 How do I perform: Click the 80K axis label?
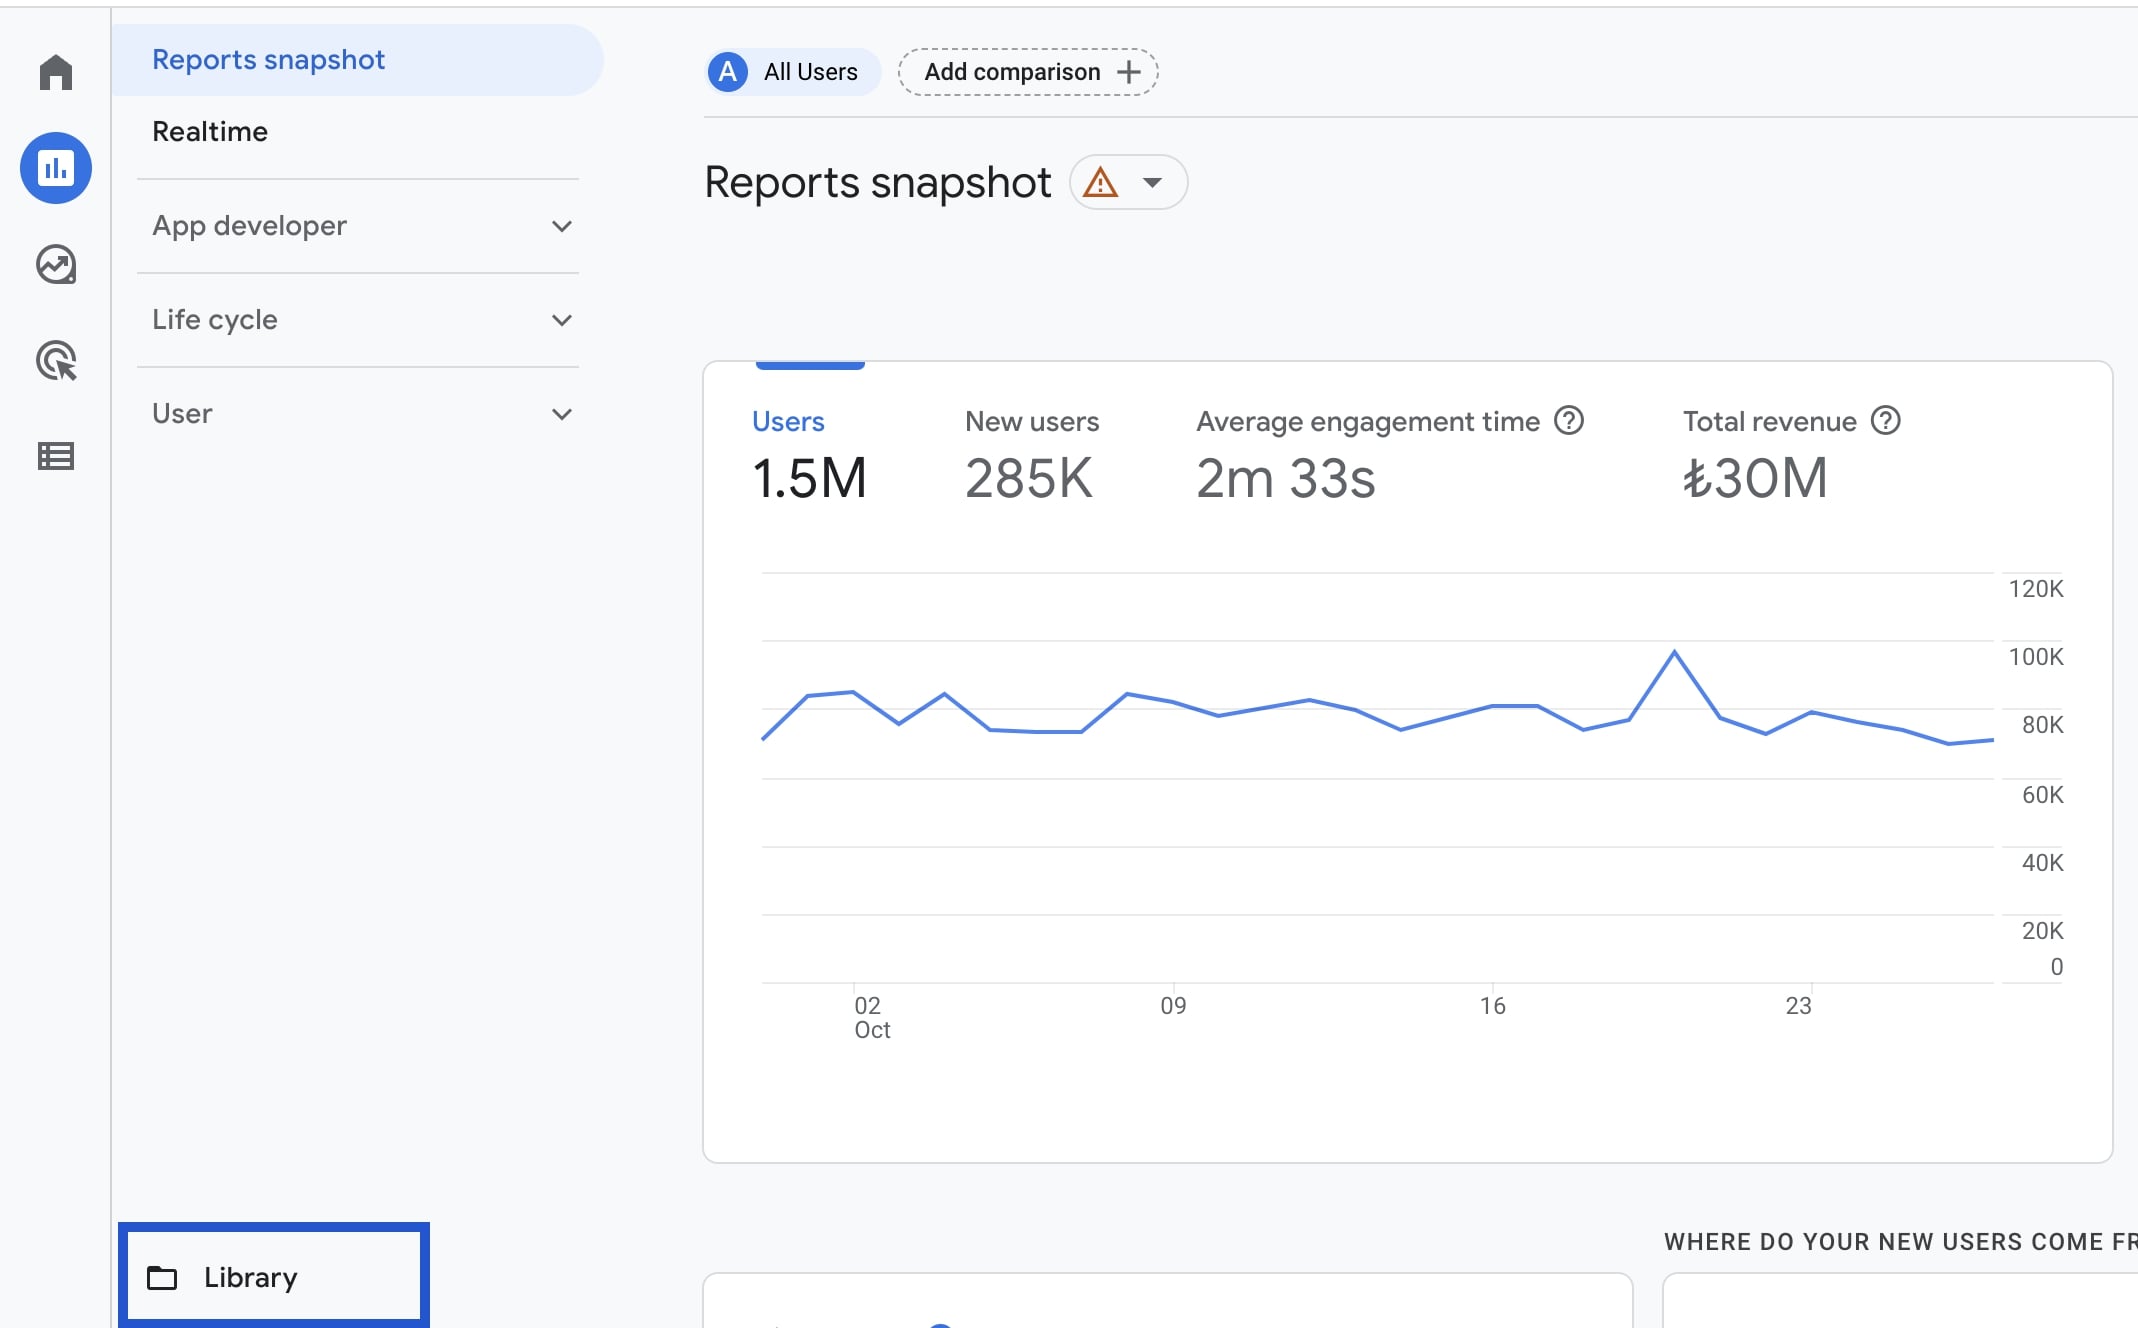[2042, 725]
